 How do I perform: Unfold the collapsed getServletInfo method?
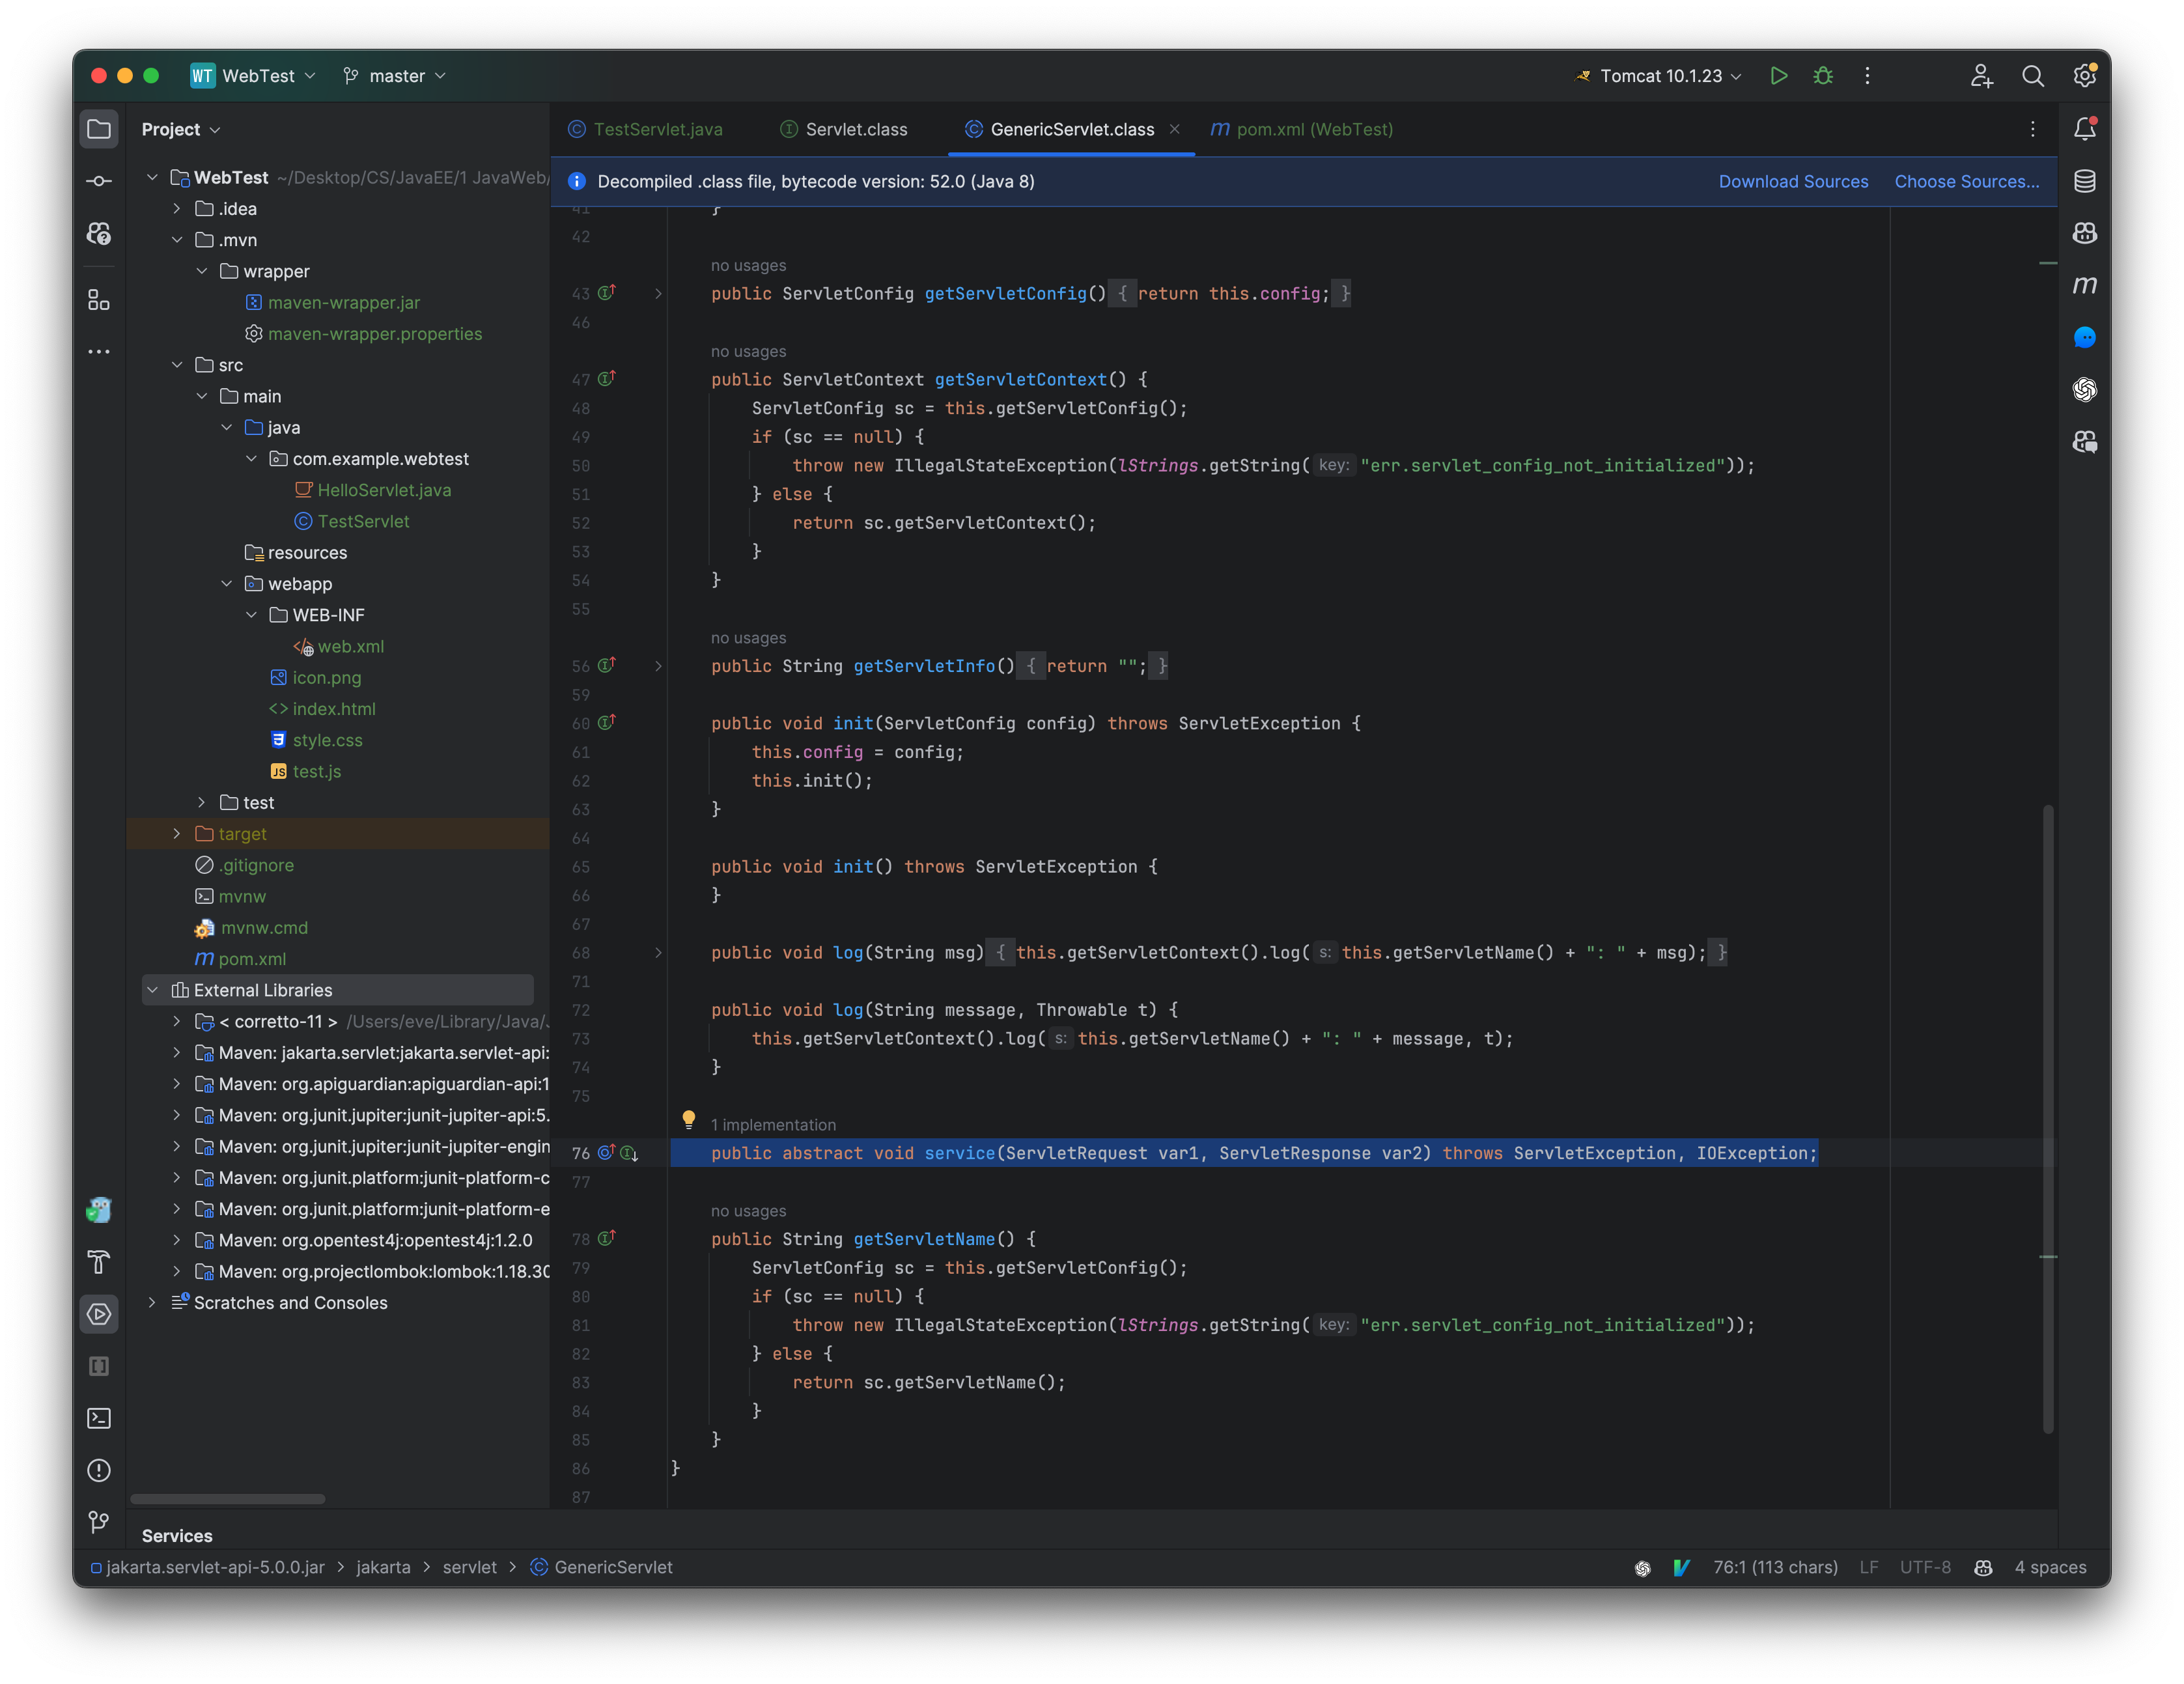(x=658, y=666)
